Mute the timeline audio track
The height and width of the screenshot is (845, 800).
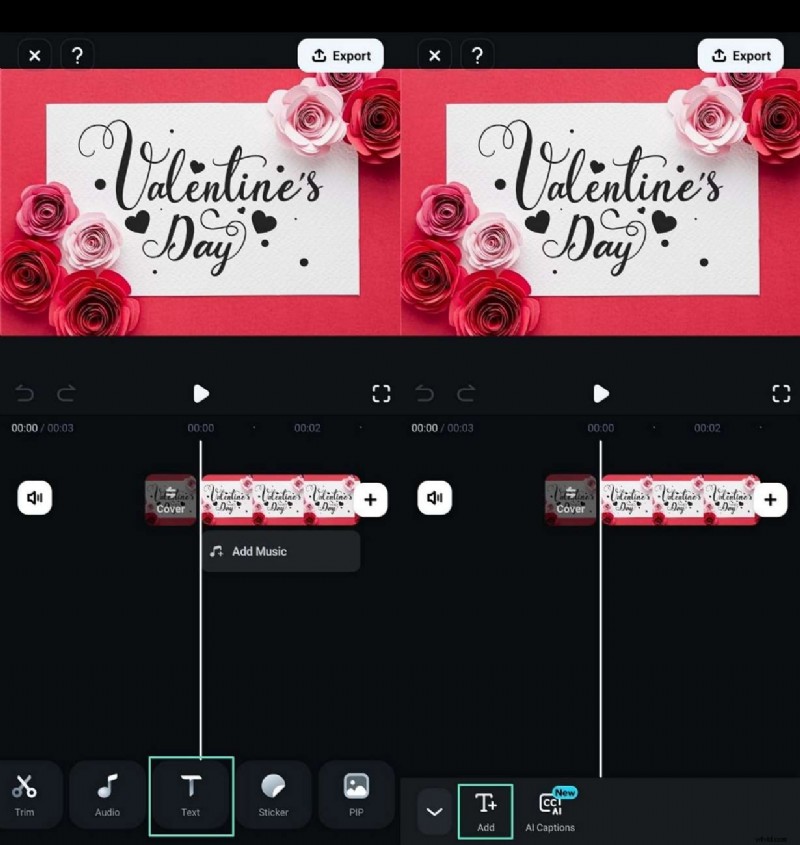click(35, 497)
